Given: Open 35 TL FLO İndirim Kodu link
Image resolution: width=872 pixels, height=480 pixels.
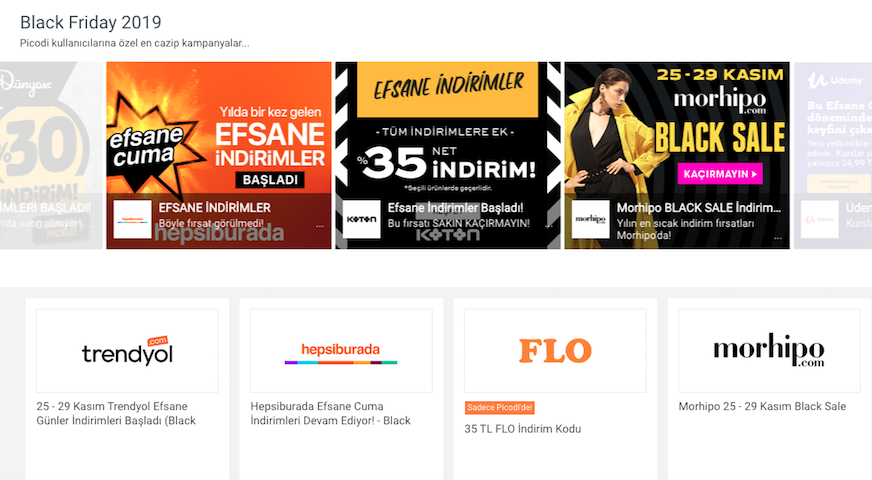Looking at the screenshot, I should (x=523, y=429).
